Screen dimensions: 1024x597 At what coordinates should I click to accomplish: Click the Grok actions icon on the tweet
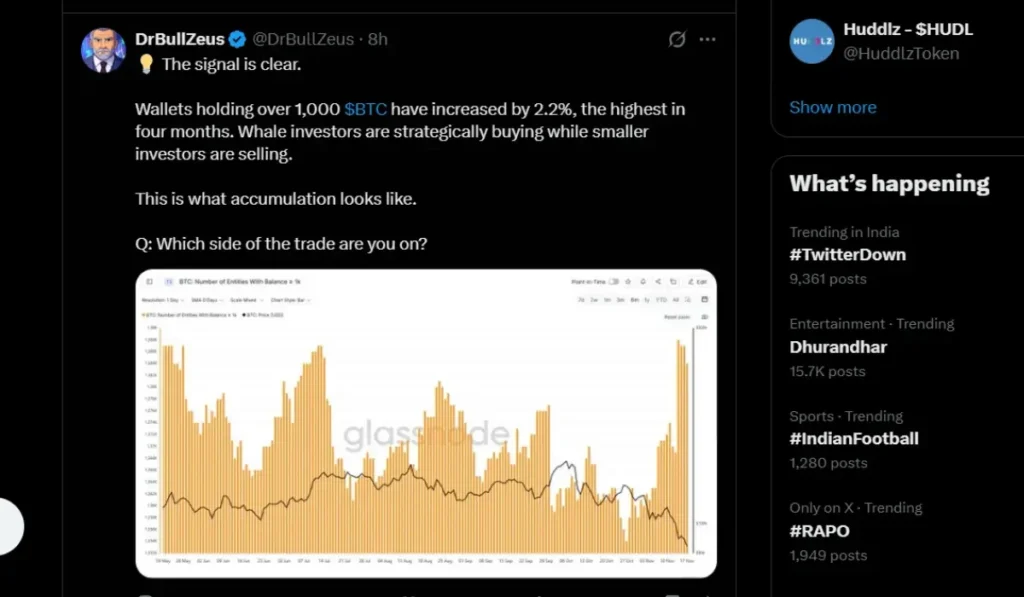click(676, 40)
